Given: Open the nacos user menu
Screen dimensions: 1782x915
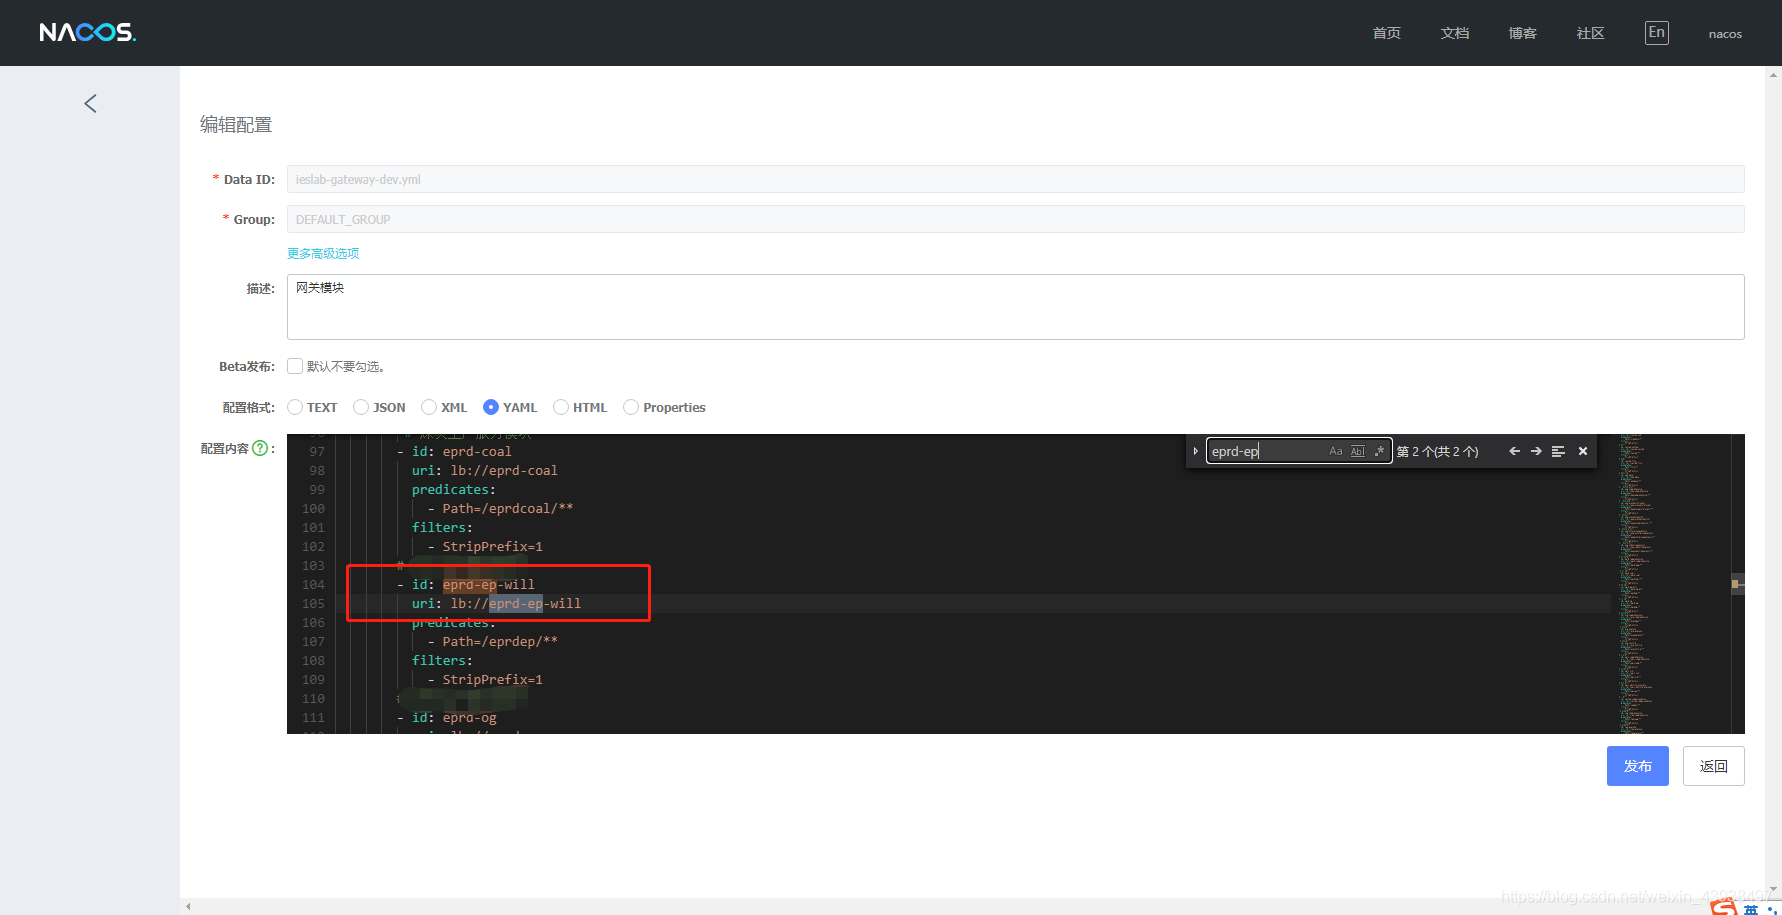Looking at the screenshot, I should (1725, 34).
